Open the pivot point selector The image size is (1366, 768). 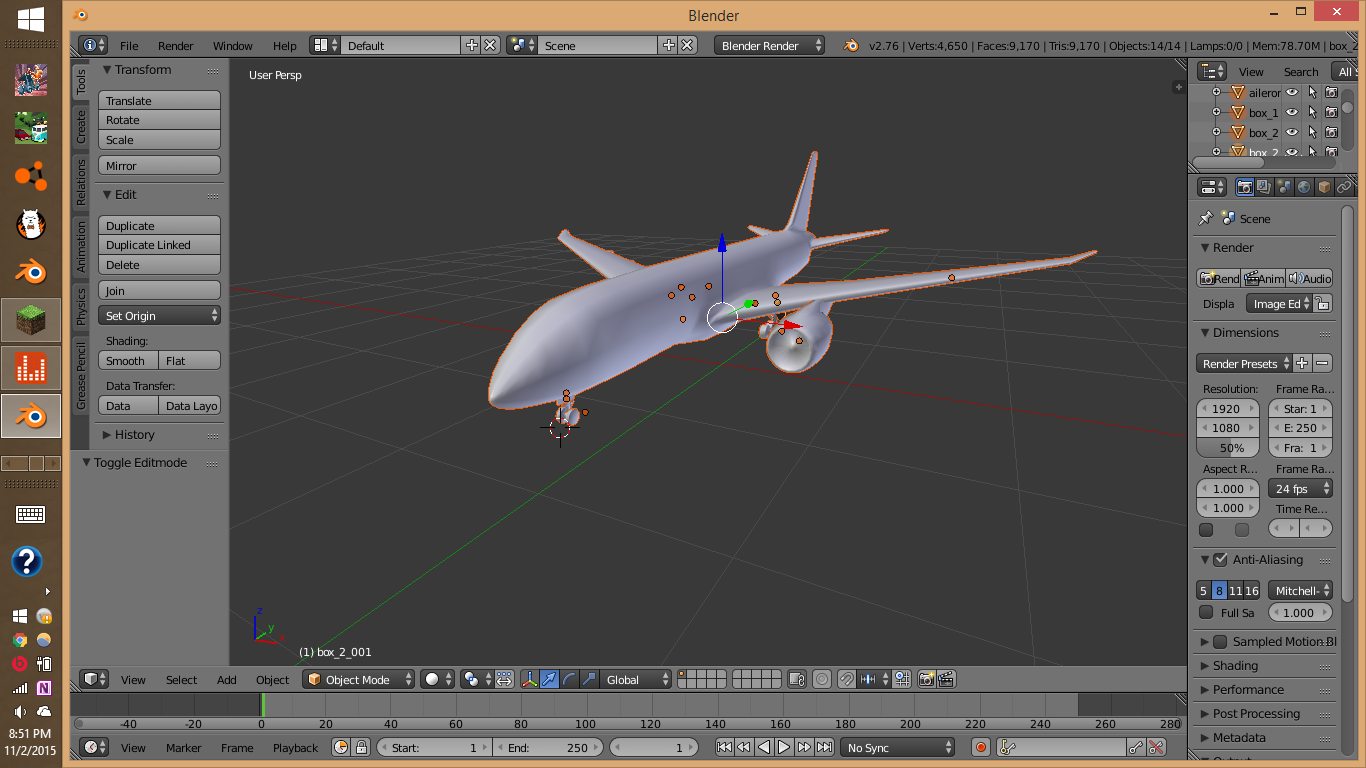point(475,679)
